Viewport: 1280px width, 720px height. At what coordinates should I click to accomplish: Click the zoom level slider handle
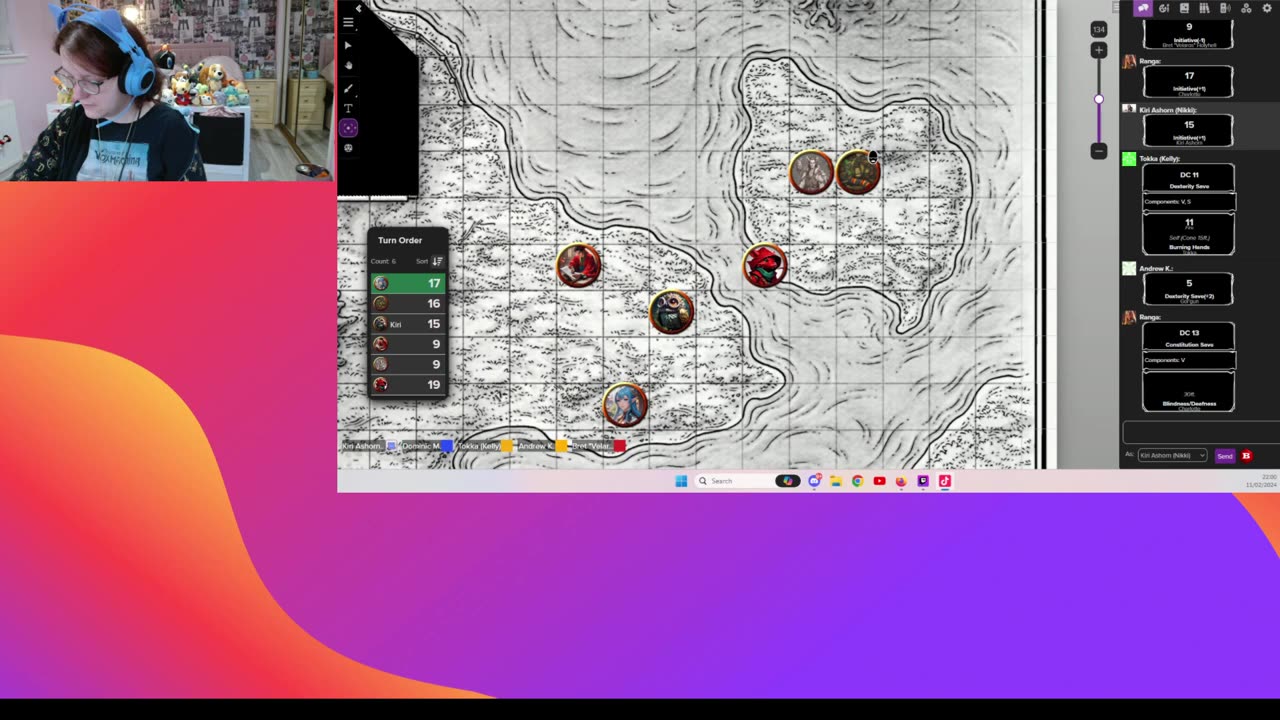(1099, 99)
